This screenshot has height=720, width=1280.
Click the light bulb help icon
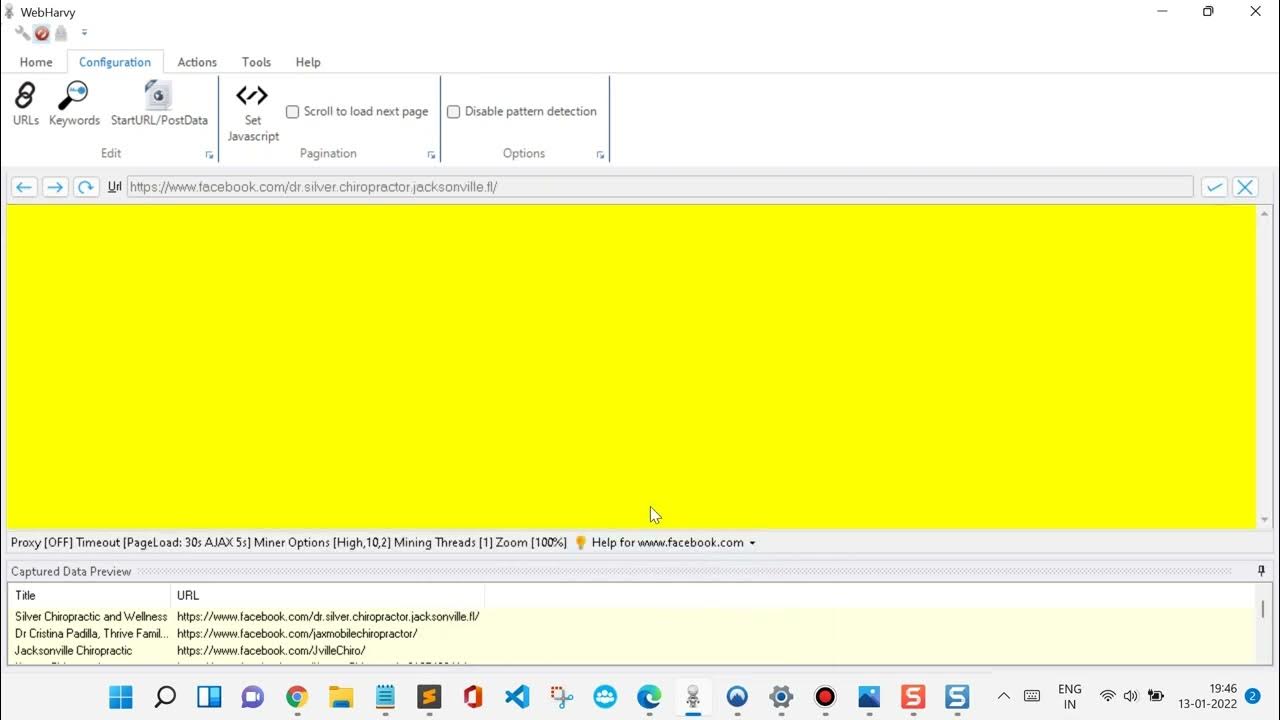(580, 542)
